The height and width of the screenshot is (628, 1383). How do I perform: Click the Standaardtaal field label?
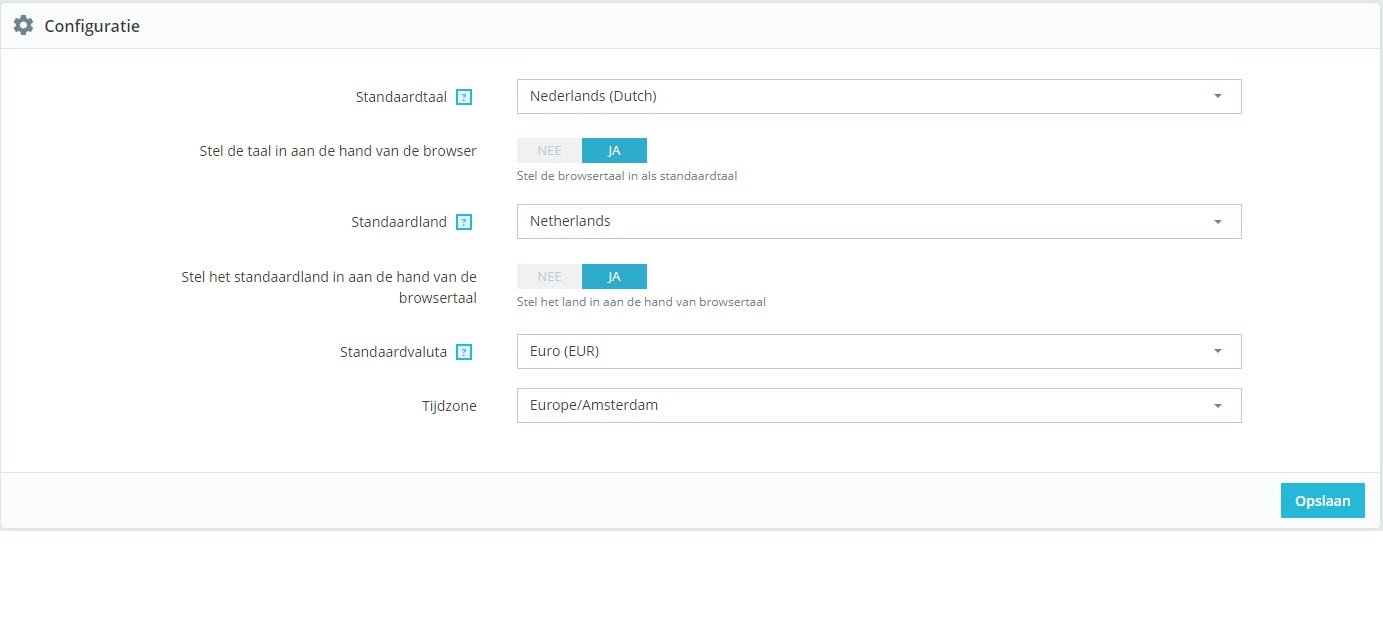pyautogui.click(x=401, y=97)
